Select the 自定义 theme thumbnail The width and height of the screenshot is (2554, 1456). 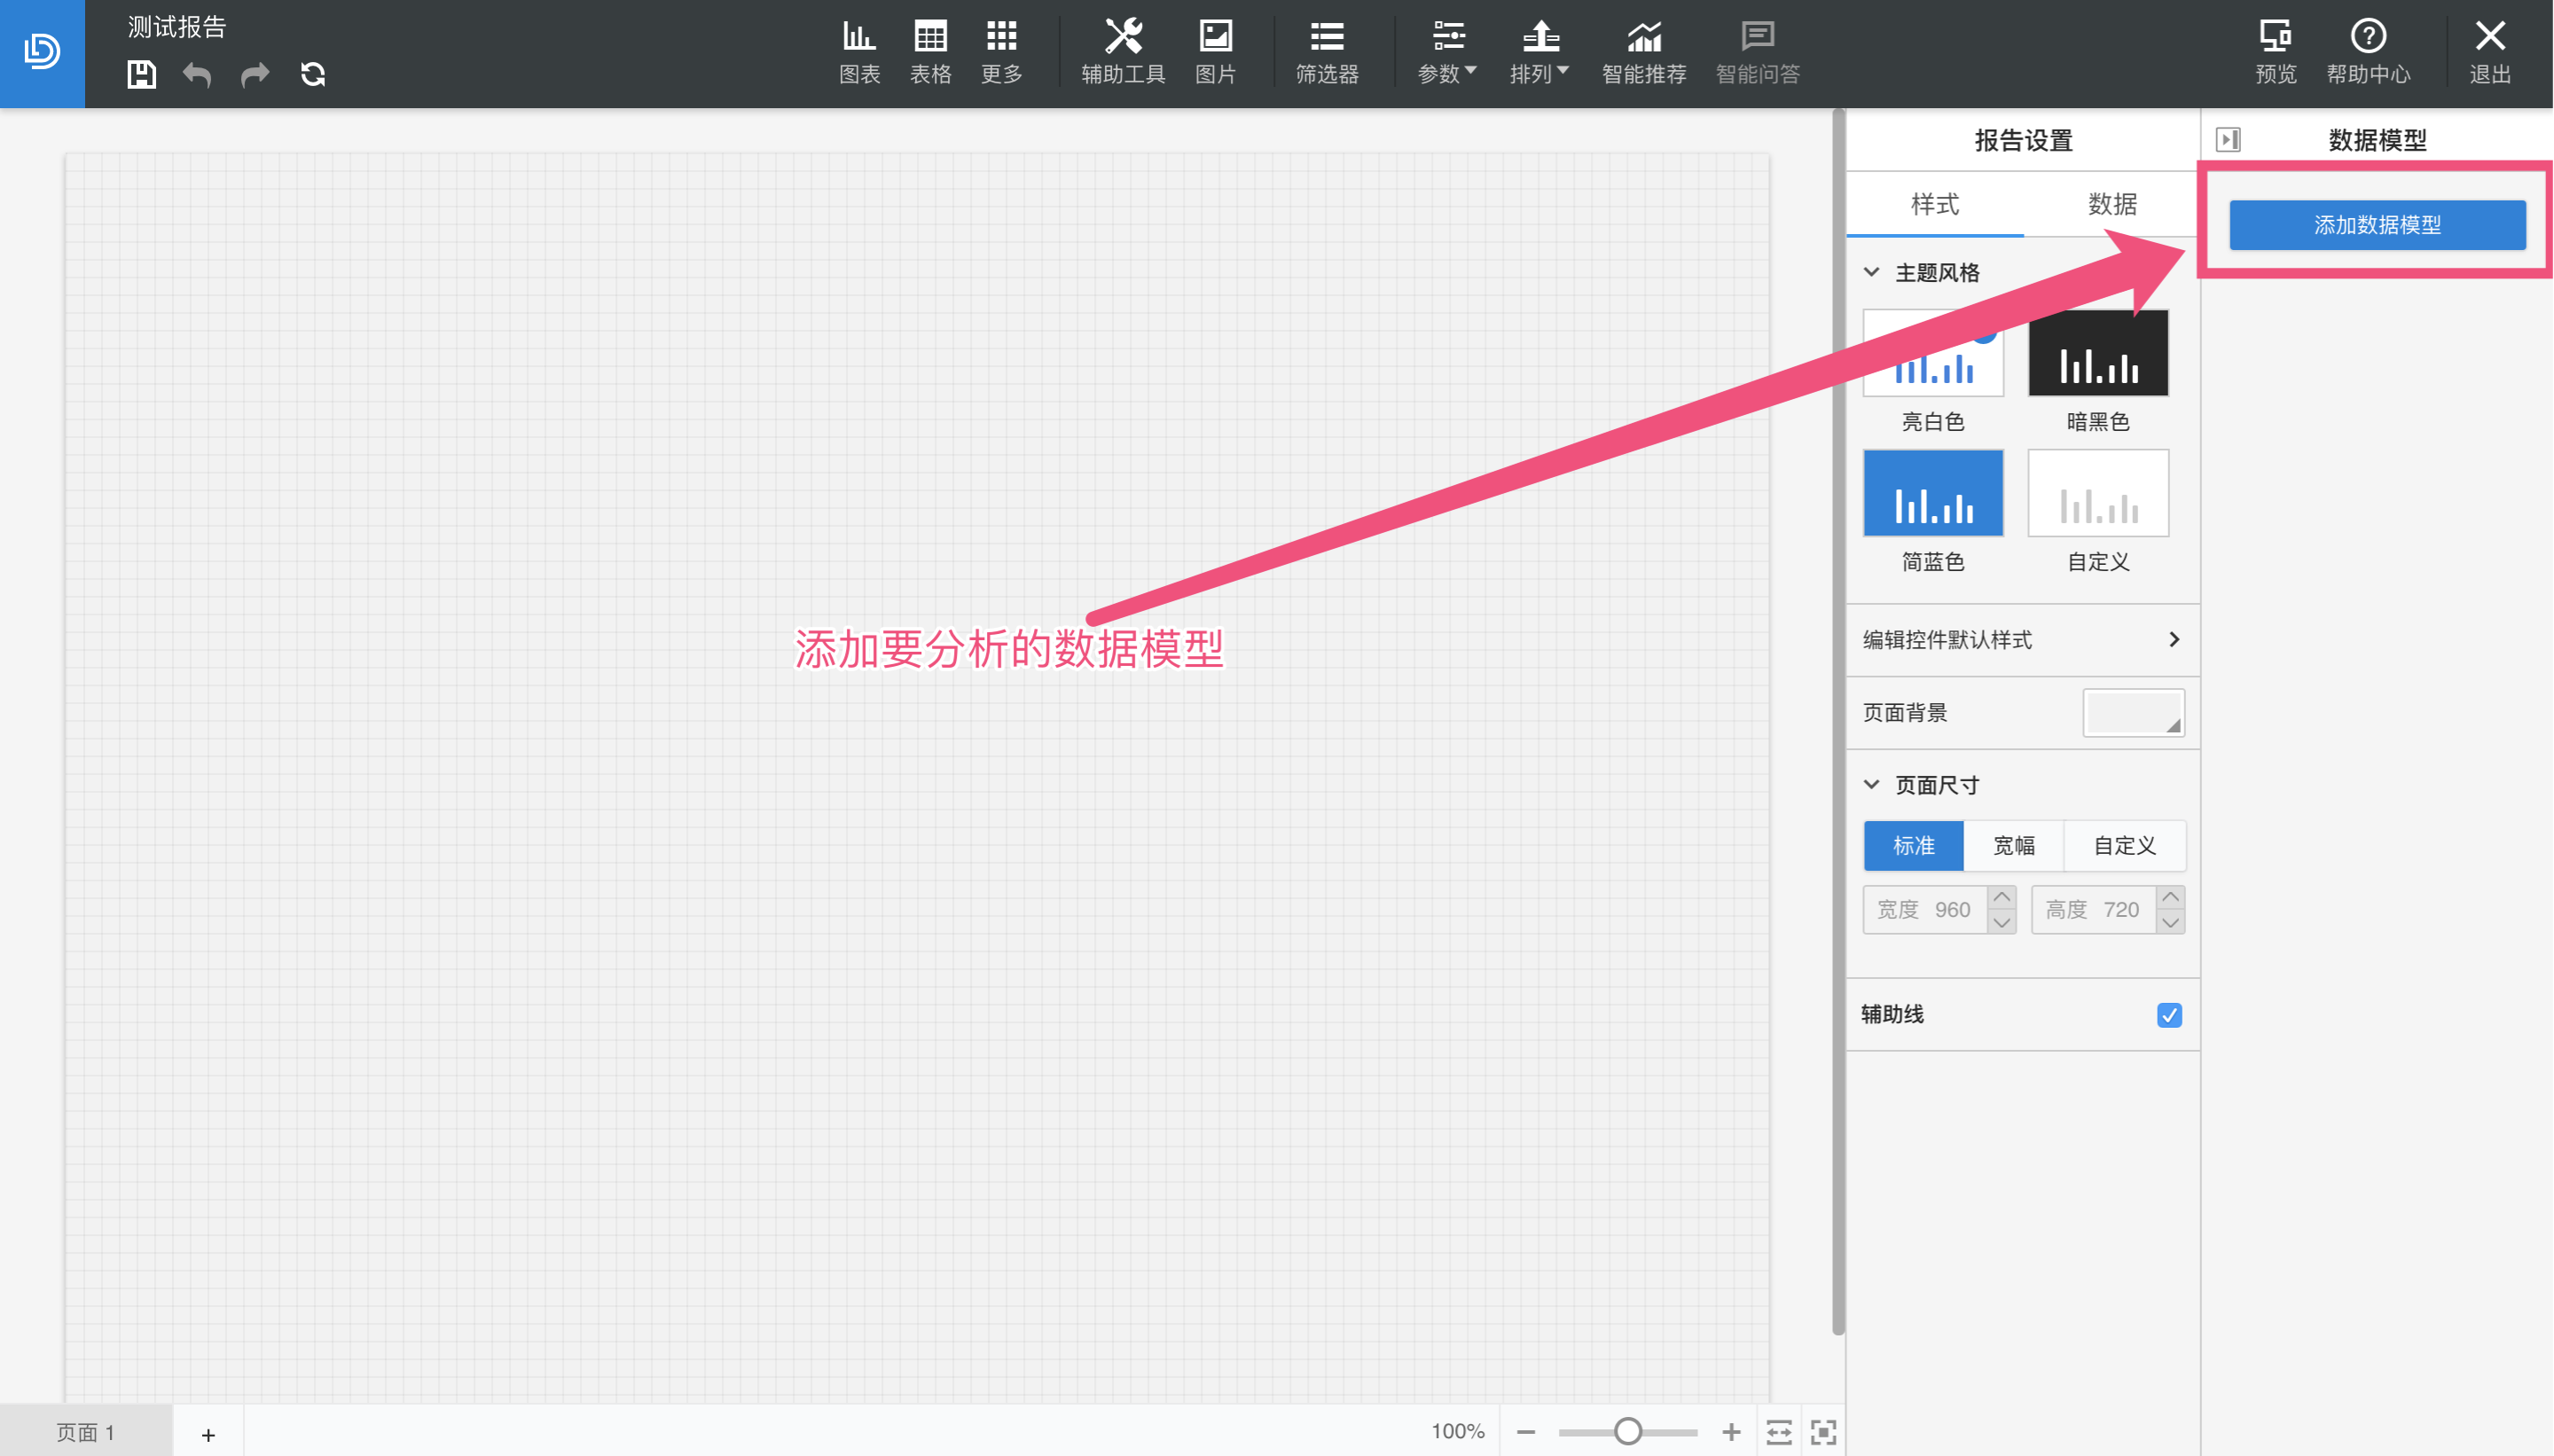[x=2097, y=493]
